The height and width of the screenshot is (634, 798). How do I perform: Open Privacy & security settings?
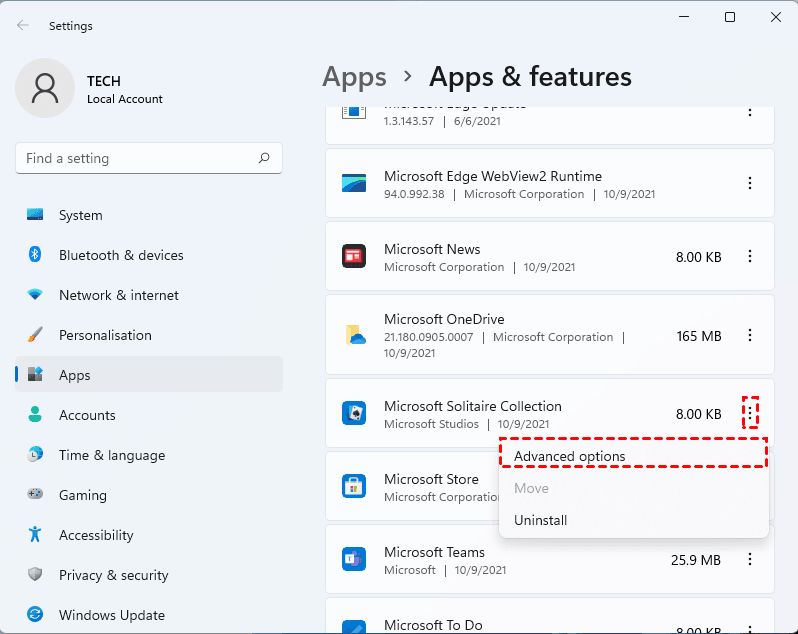coord(113,575)
